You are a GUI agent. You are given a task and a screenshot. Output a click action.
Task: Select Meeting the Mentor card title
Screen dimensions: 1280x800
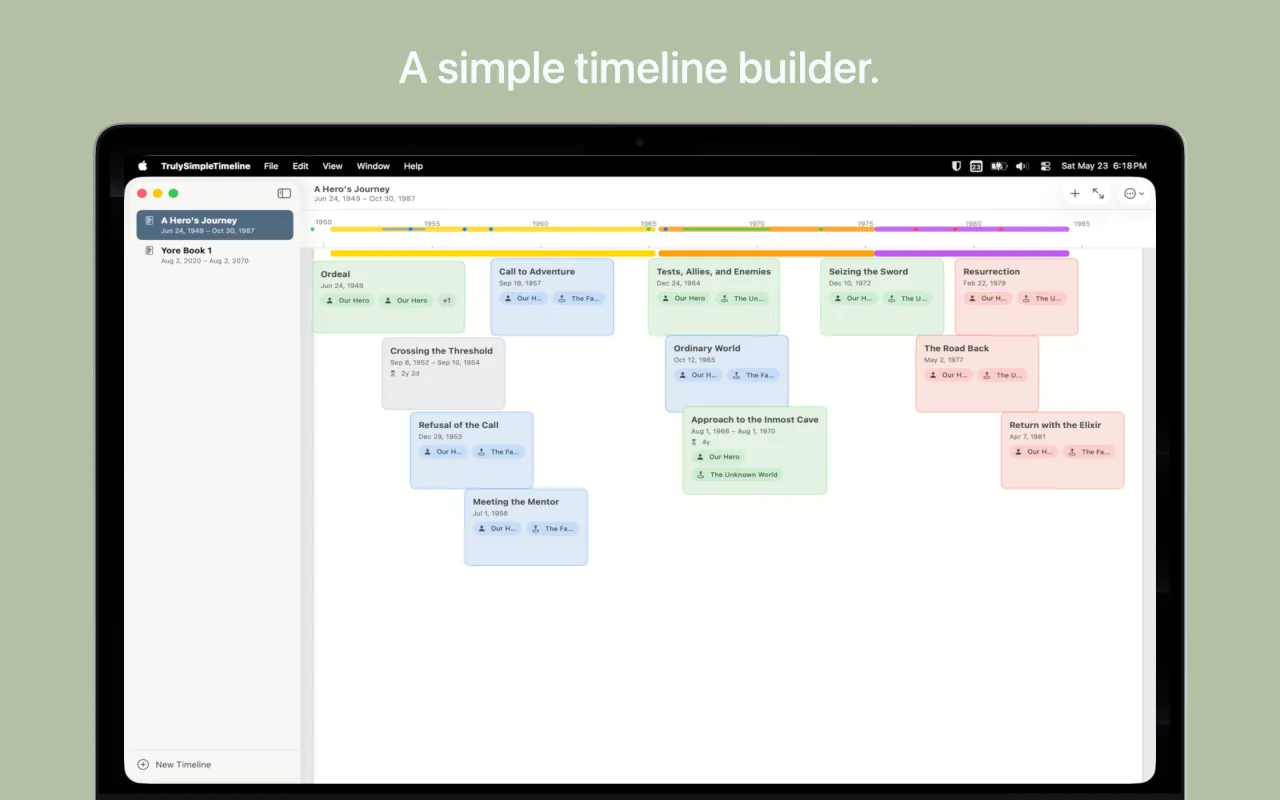click(x=516, y=502)
